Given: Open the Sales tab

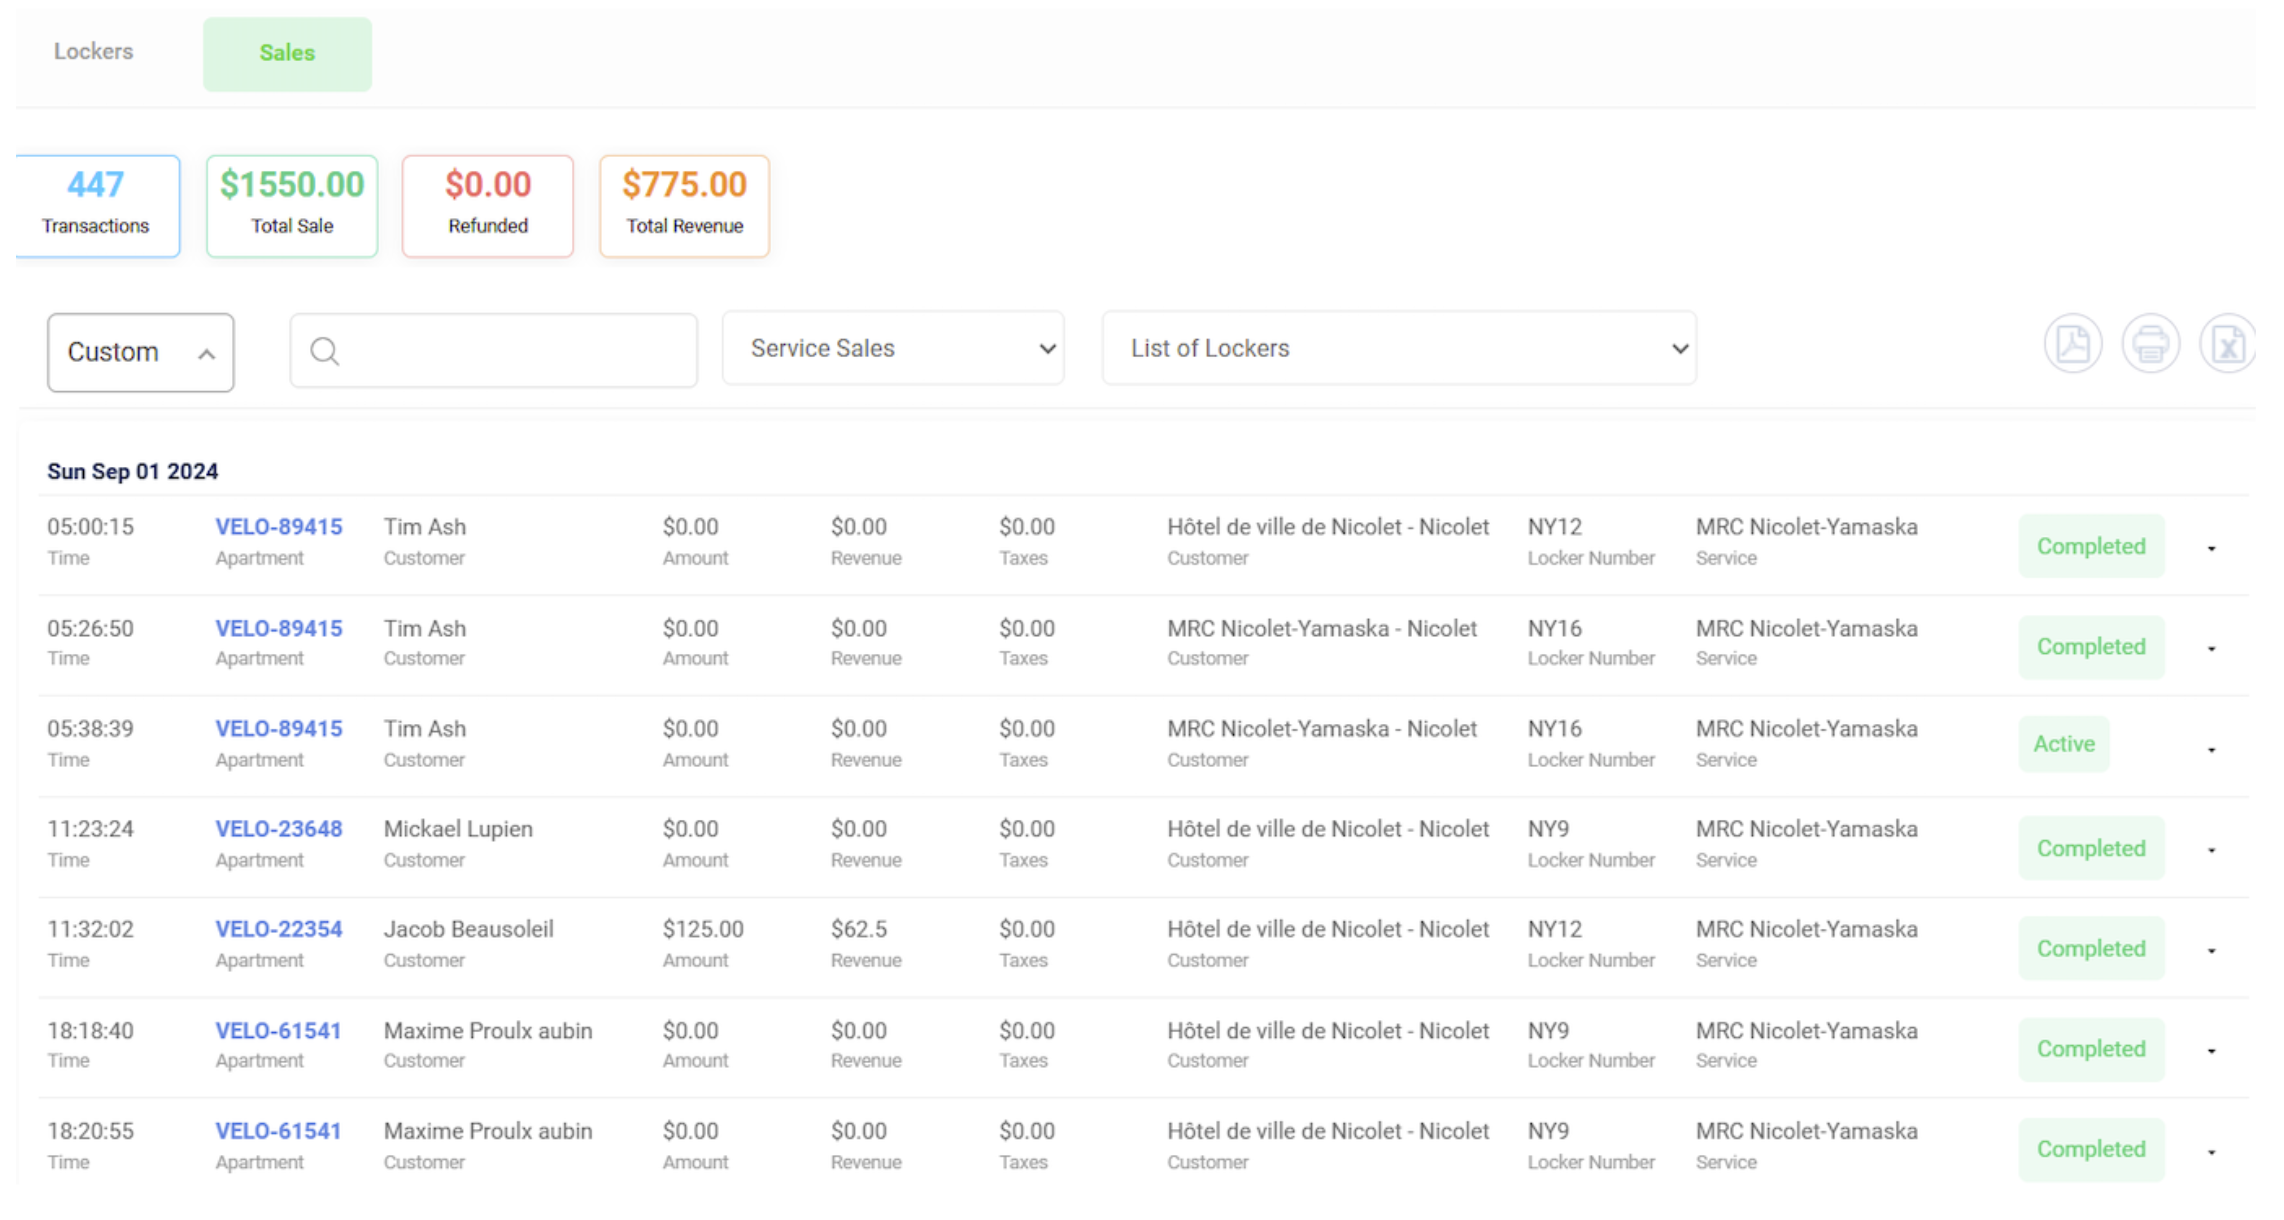Looking at the screenshot, I should tap(287, 54).
